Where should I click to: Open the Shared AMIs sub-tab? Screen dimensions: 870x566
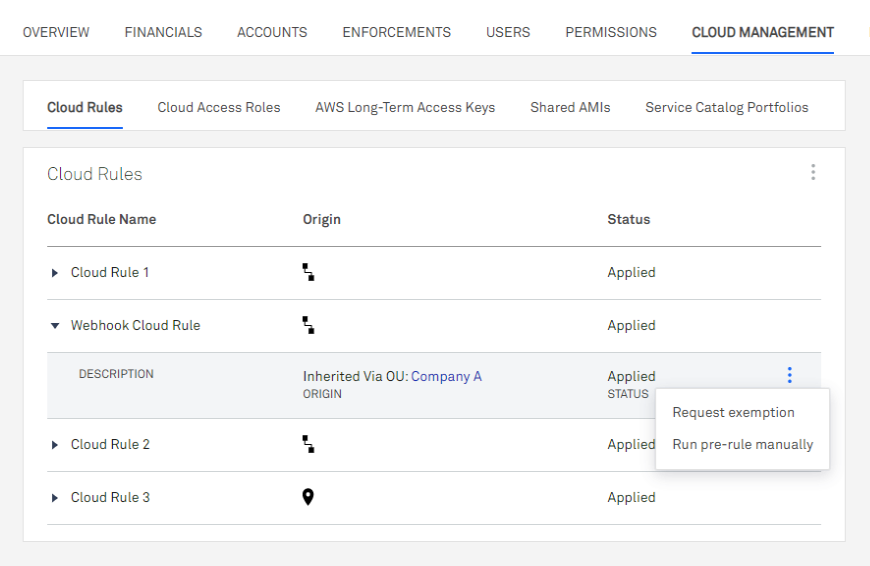[570, 107]
